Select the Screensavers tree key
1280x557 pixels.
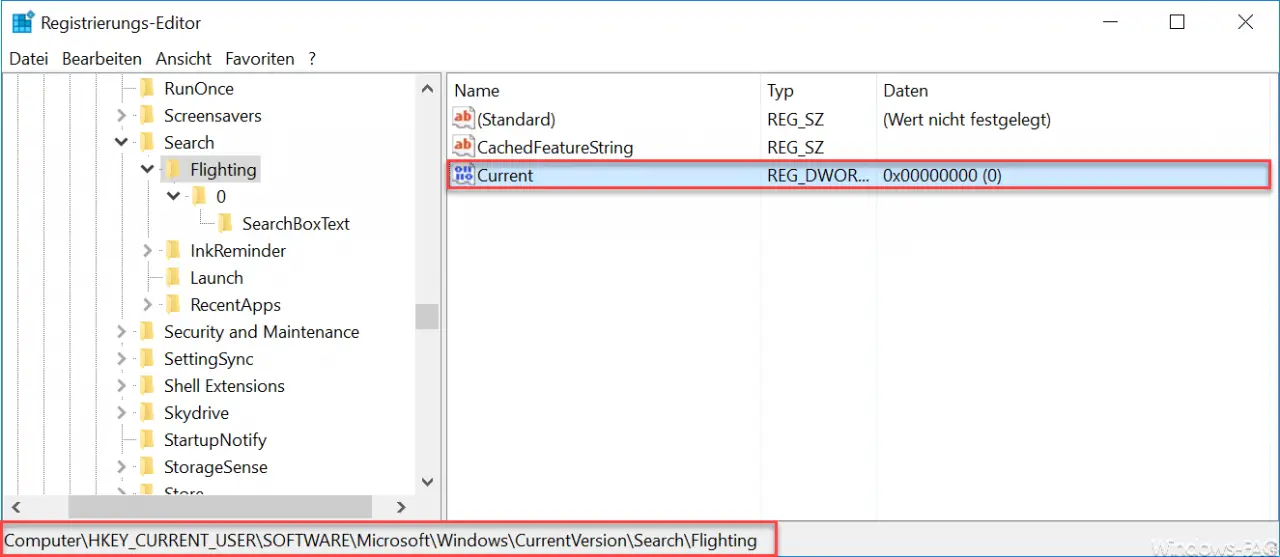[x=213, y=115]
